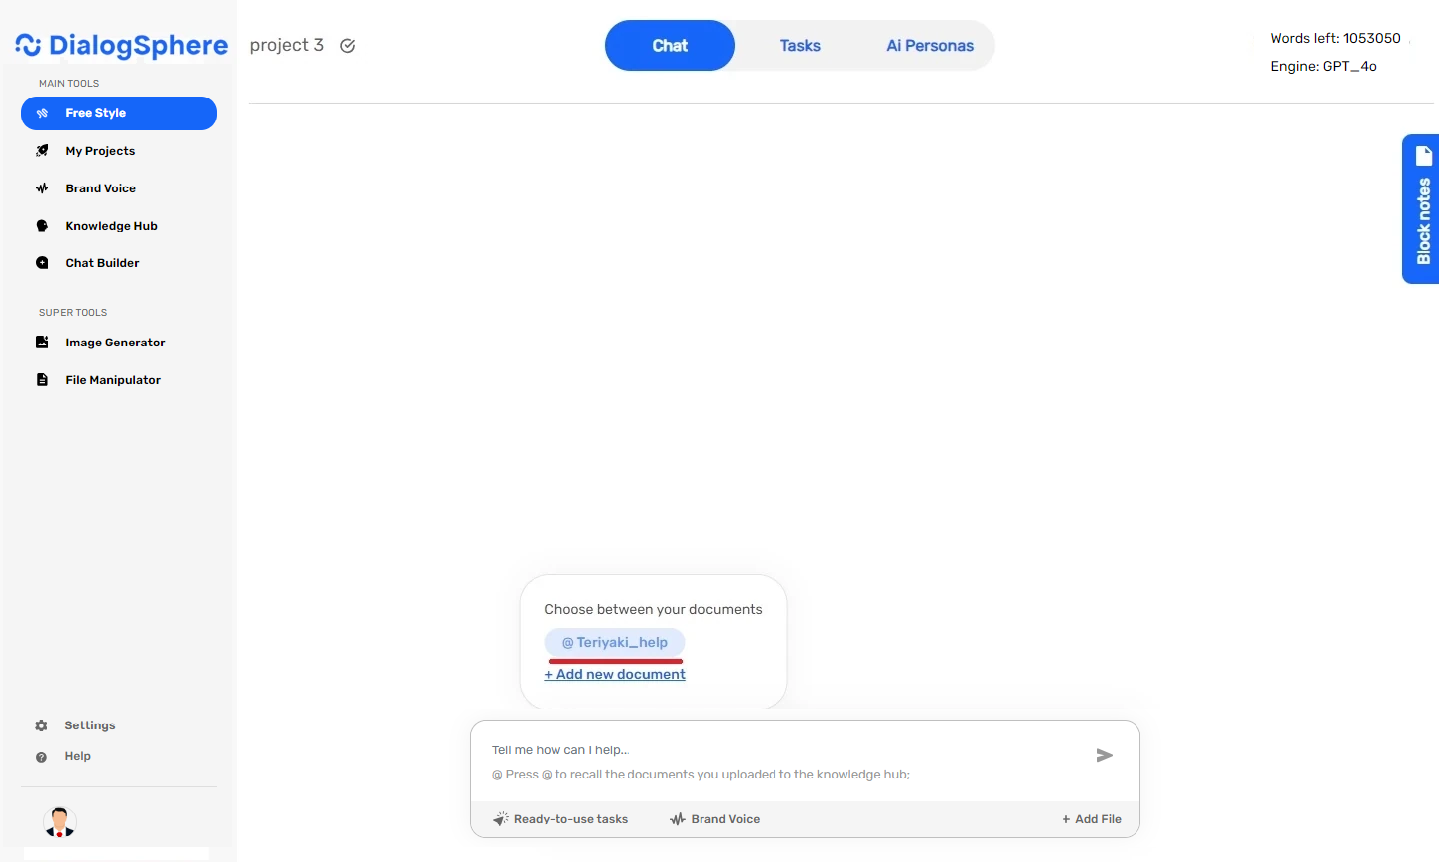Open Settings gear in sidebar
This screenshot has width=1439, height=862.
coord(41,725)
